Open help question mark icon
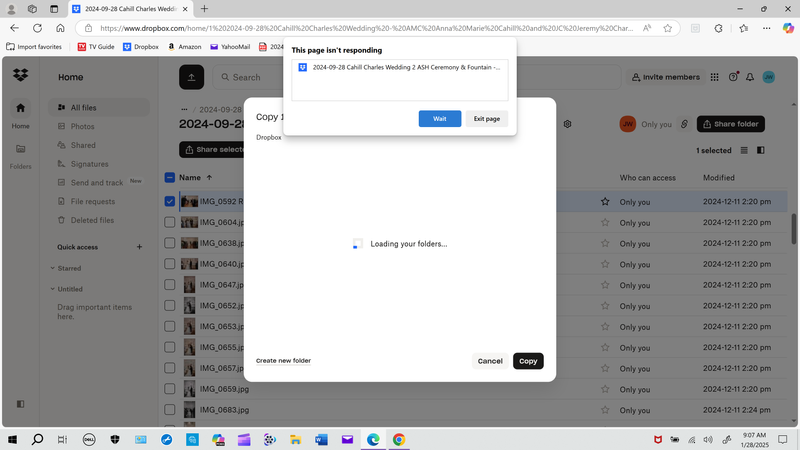 (x=733, y=77)
